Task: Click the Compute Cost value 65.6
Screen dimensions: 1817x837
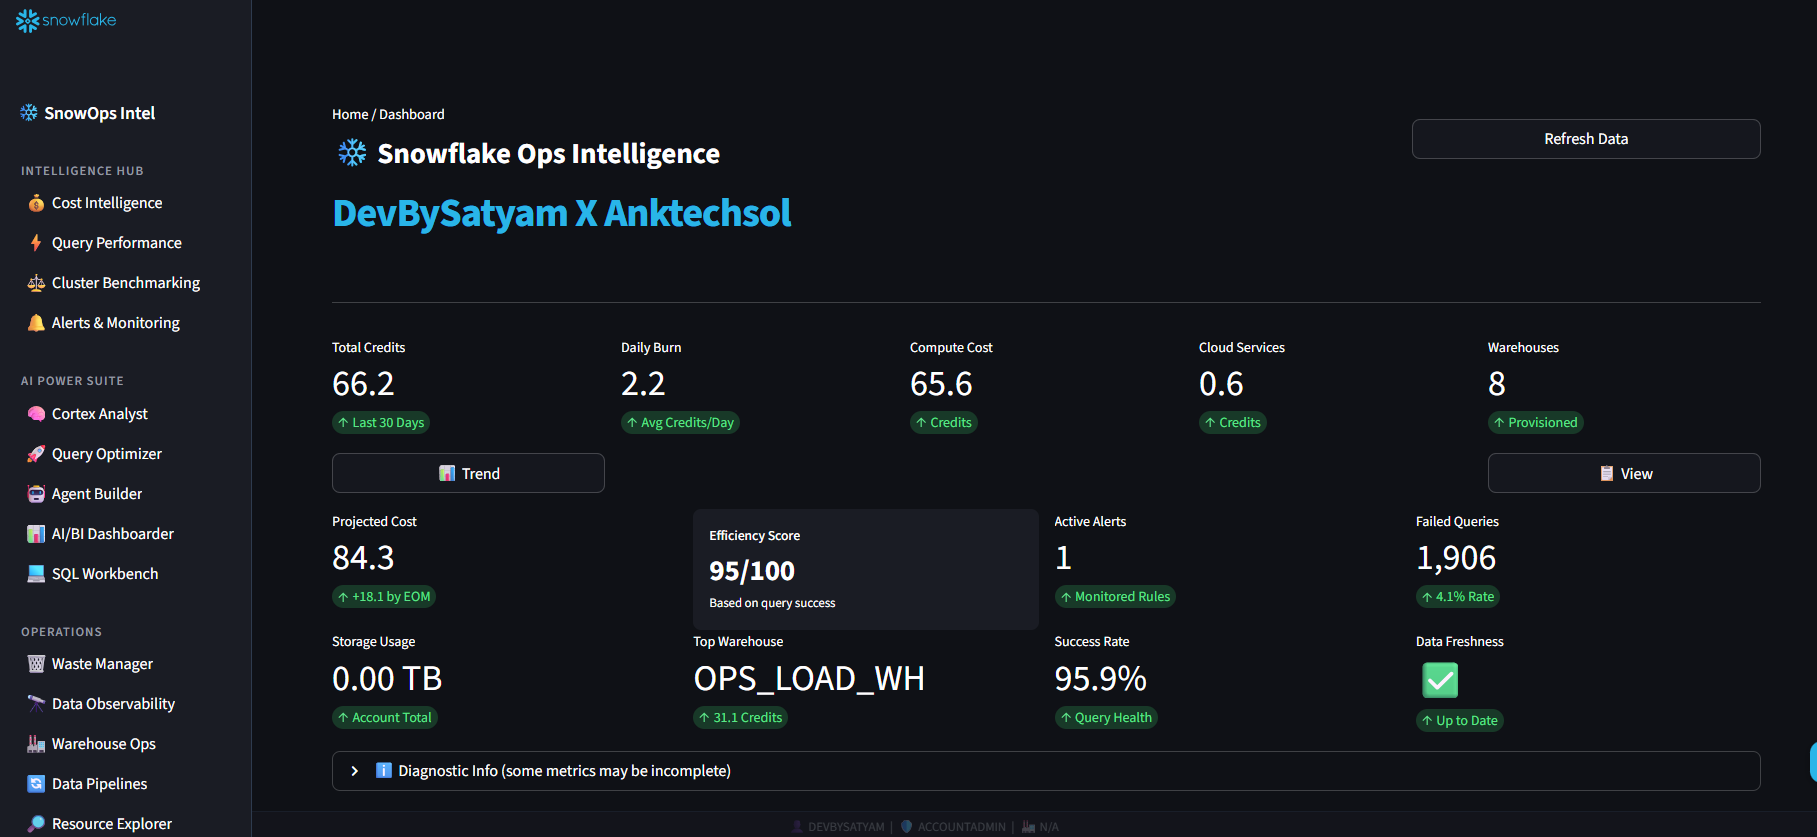Action: click(x=941, y=384)
